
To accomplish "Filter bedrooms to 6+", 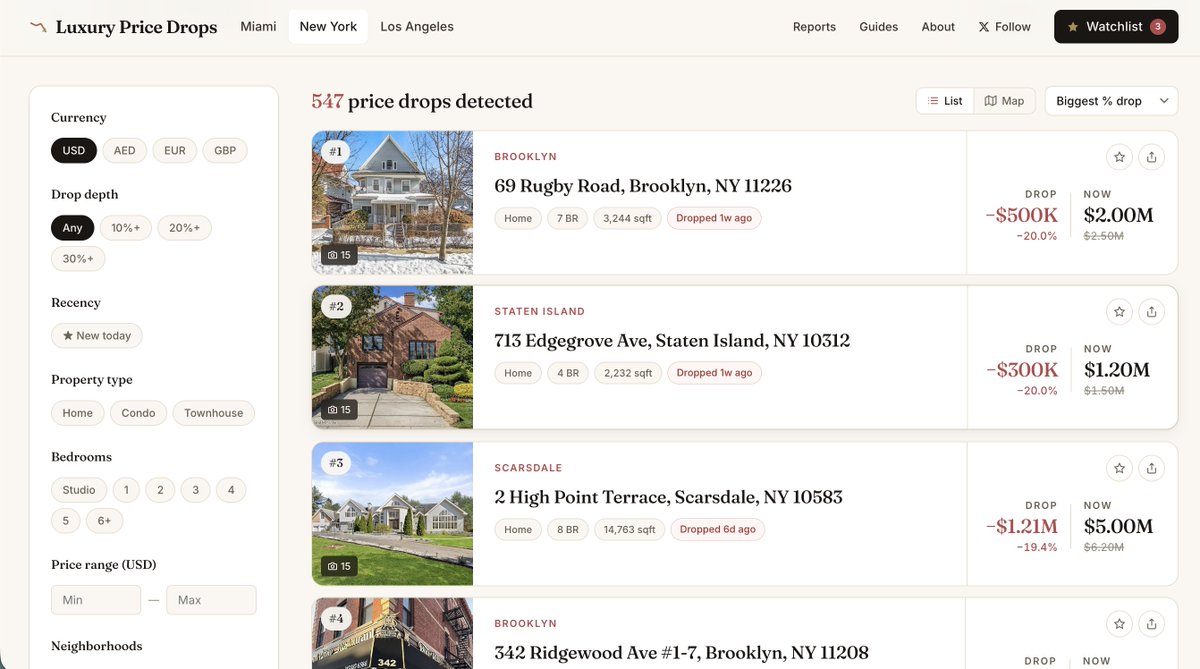I will (105, 521).
